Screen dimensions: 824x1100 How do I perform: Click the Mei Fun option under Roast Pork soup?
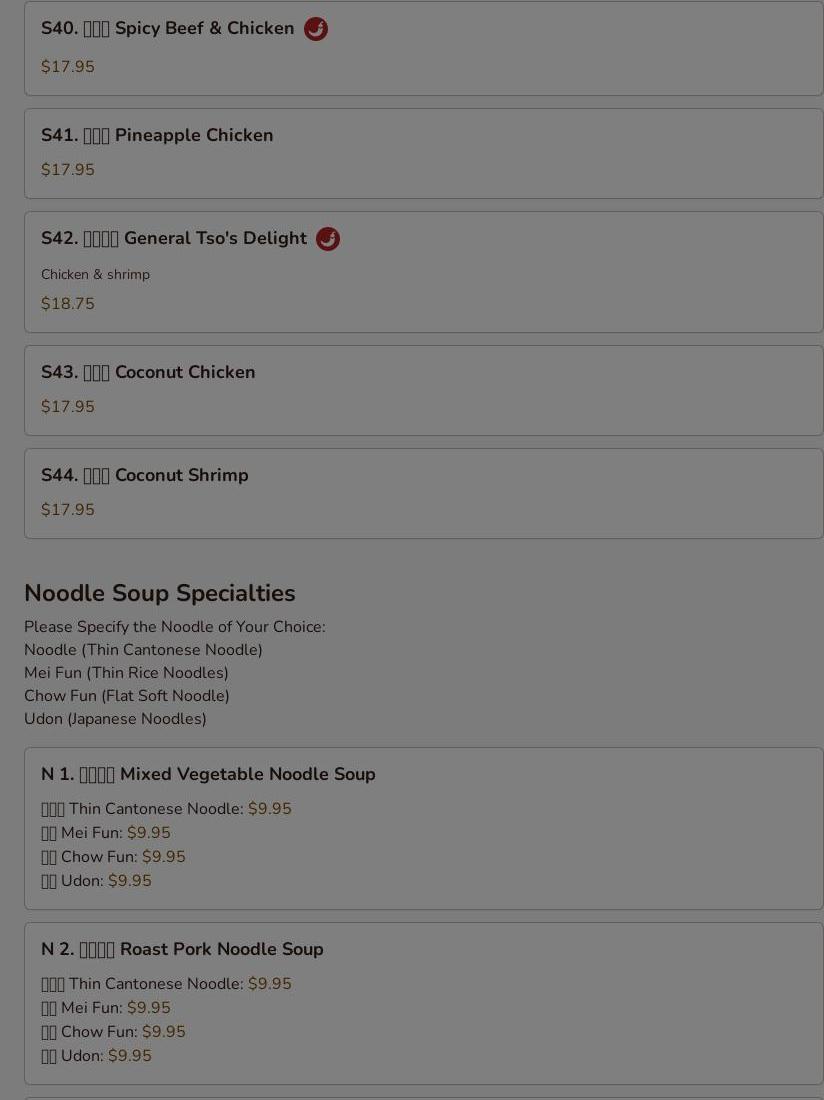click(x=106, y=1007)
